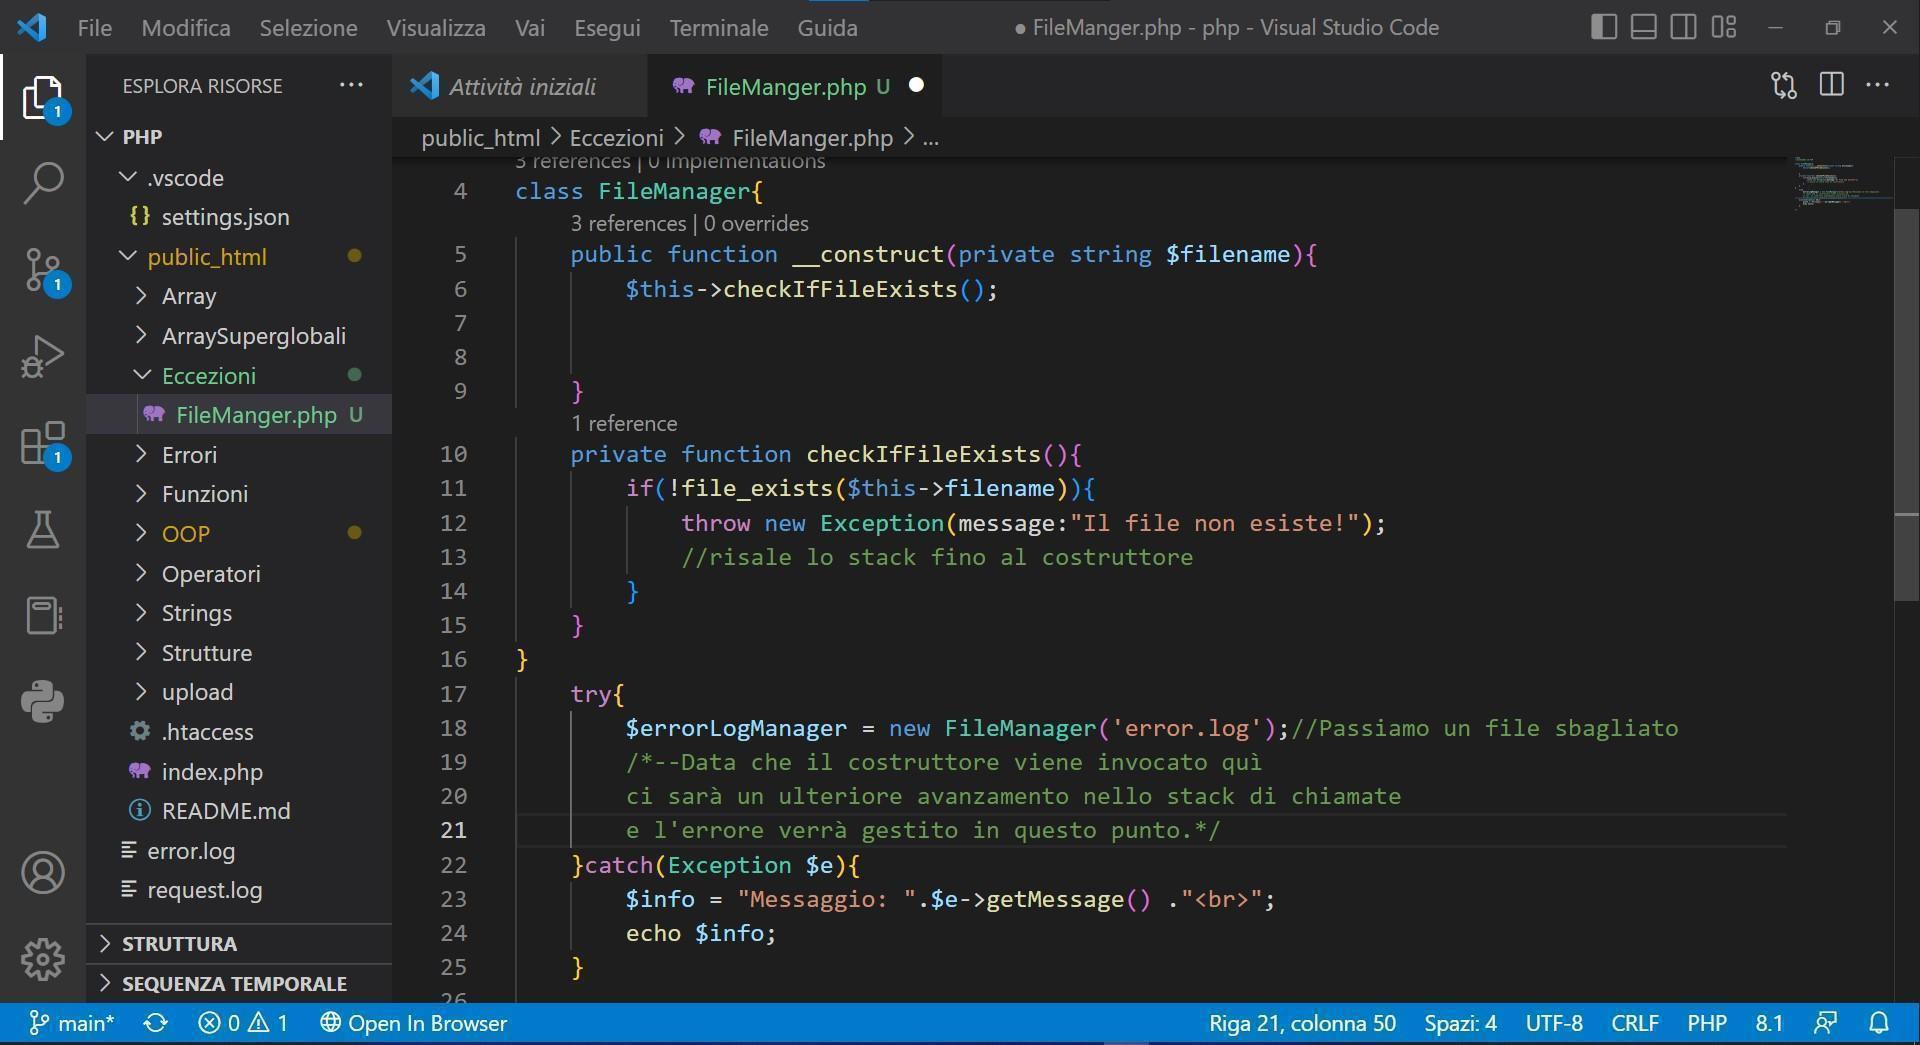The image size is (1920, 1045).
Task: Select PHP version 8.1 in status bar
Action: (1769, 1023)
